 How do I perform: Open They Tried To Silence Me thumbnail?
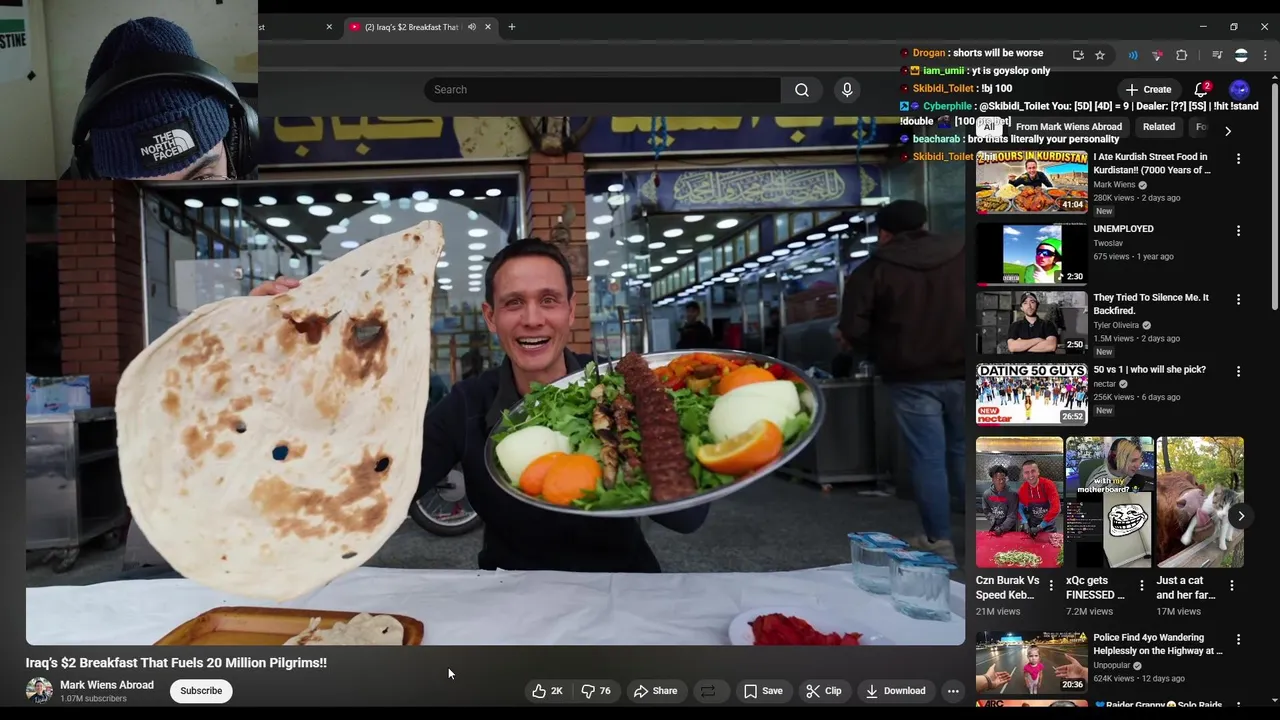coord(1031,323)
